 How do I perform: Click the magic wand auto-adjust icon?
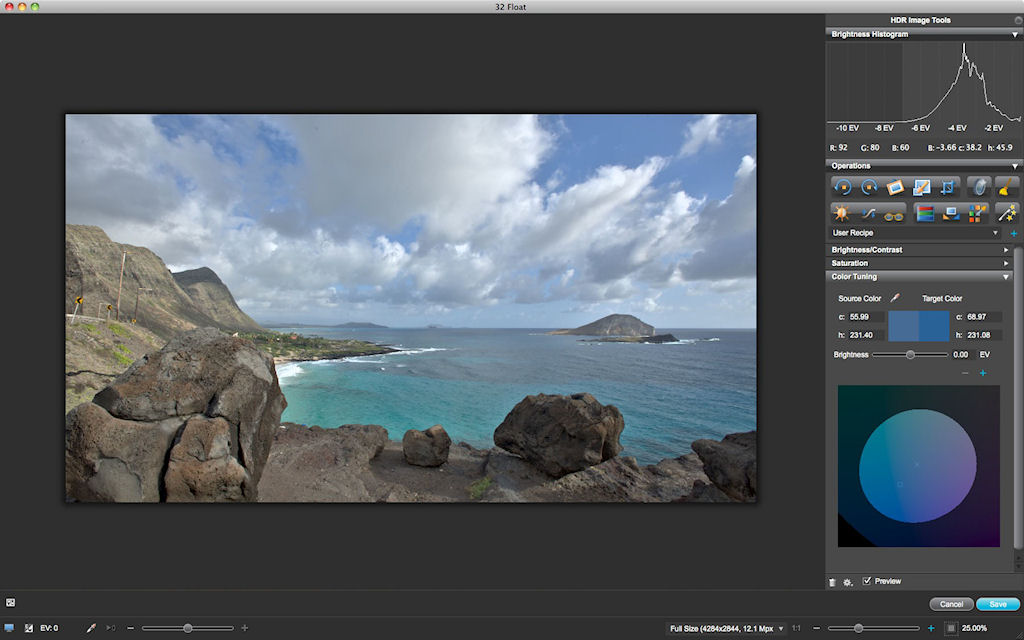(x=1006, y=213)
